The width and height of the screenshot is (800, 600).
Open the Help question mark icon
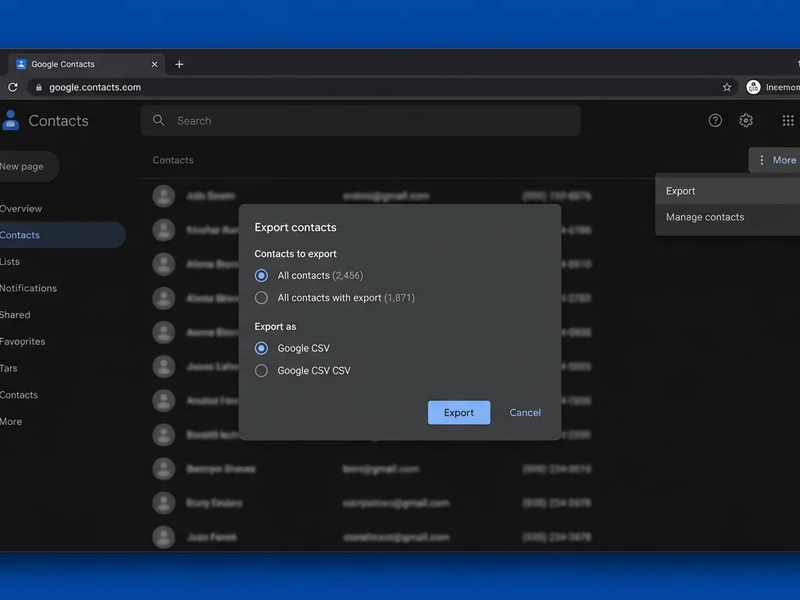[714, 120]
